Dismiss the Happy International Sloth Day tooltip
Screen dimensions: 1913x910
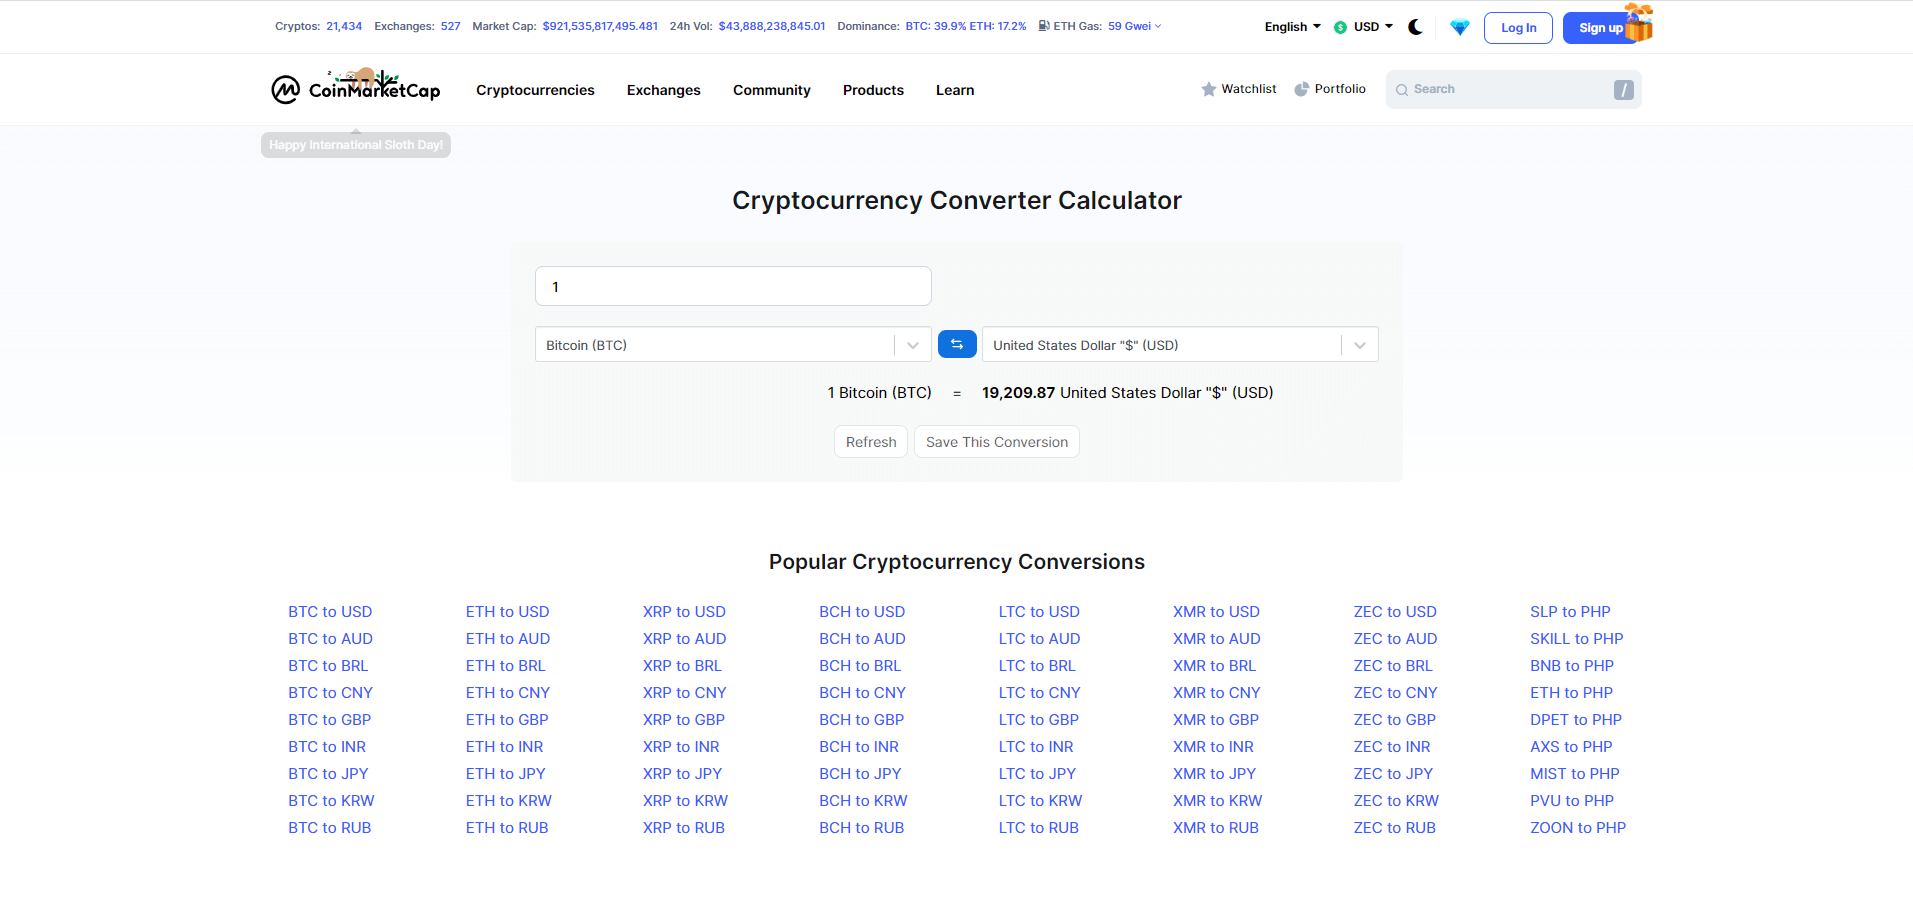pos(355,144)
